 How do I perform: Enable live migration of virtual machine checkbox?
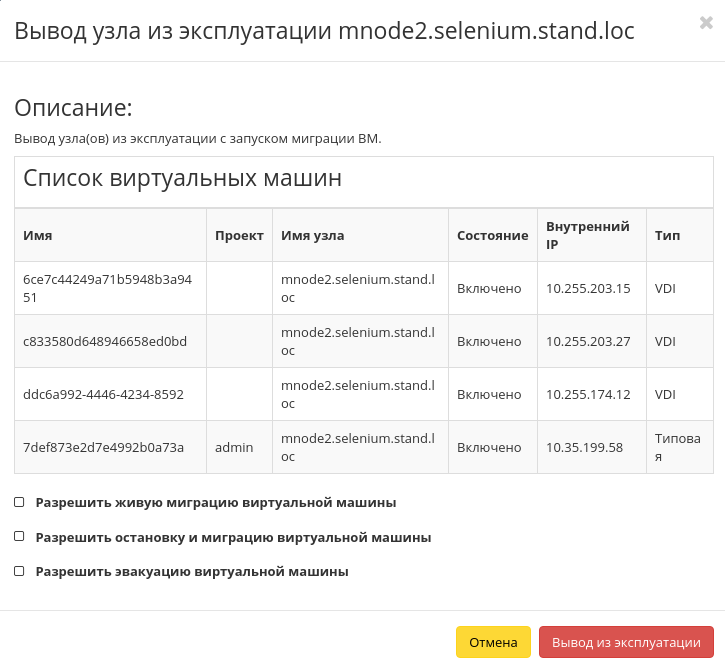[x=19, y=502]
